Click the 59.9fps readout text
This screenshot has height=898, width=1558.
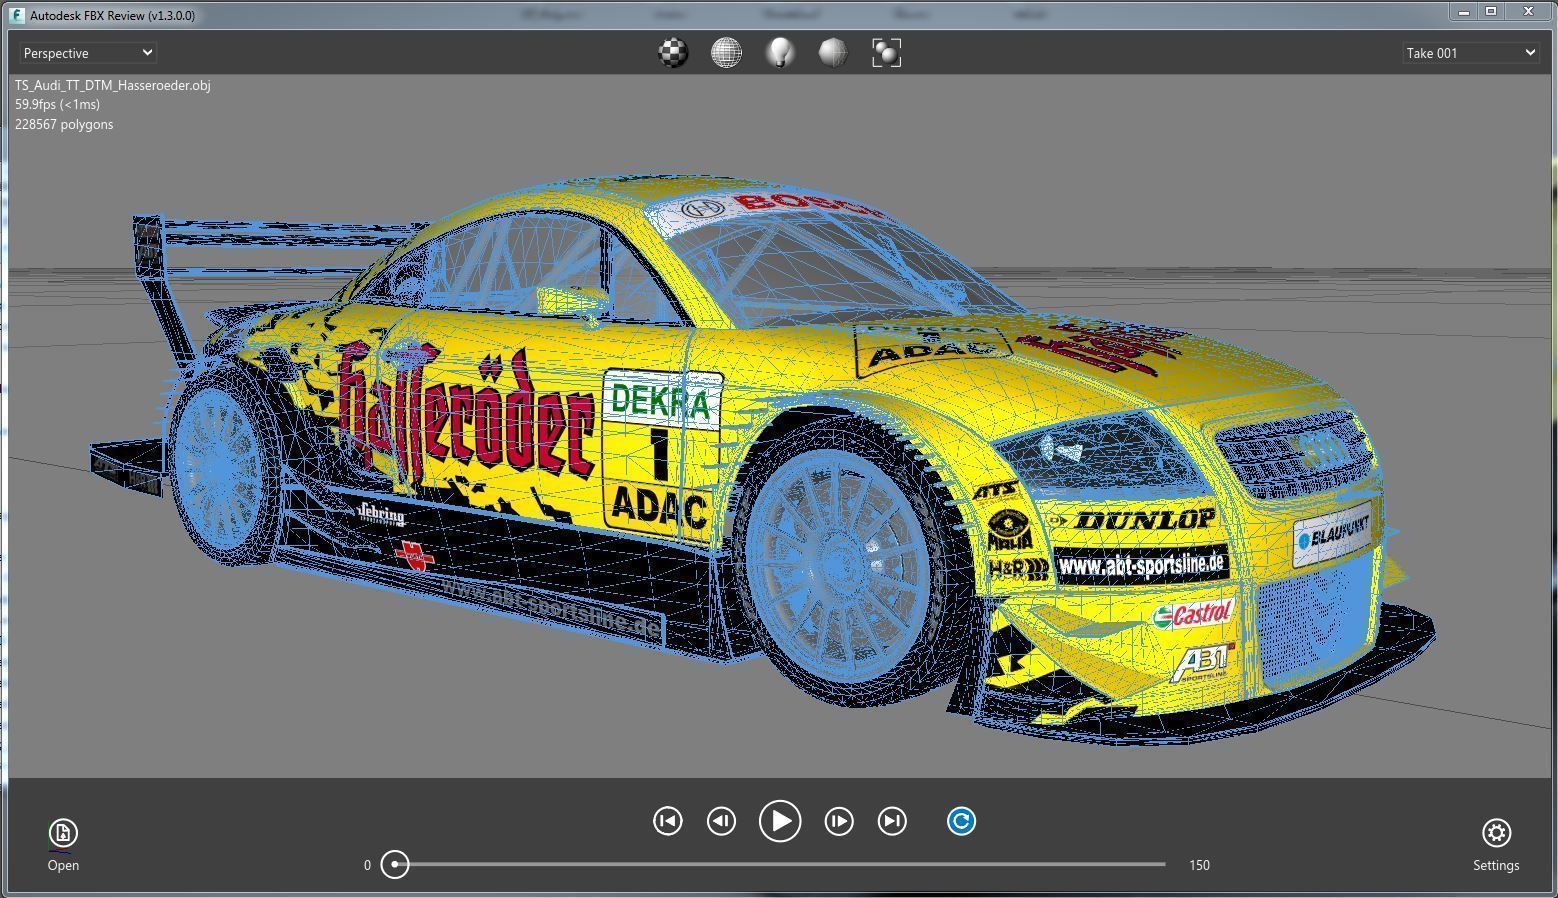pyautogui.click(x=57, y=104)
